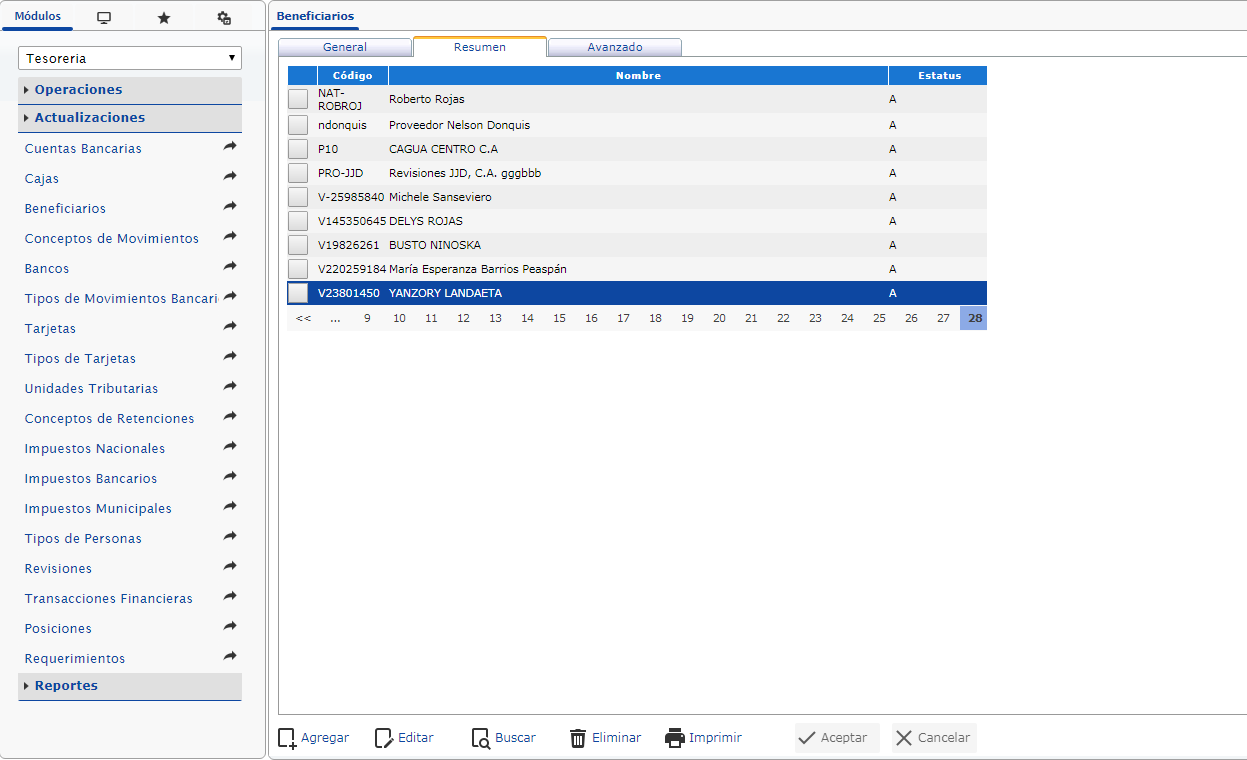Check the YANZORY LANDAETA row checkbox
The image size is (1247, 760).
pos(298,293)
